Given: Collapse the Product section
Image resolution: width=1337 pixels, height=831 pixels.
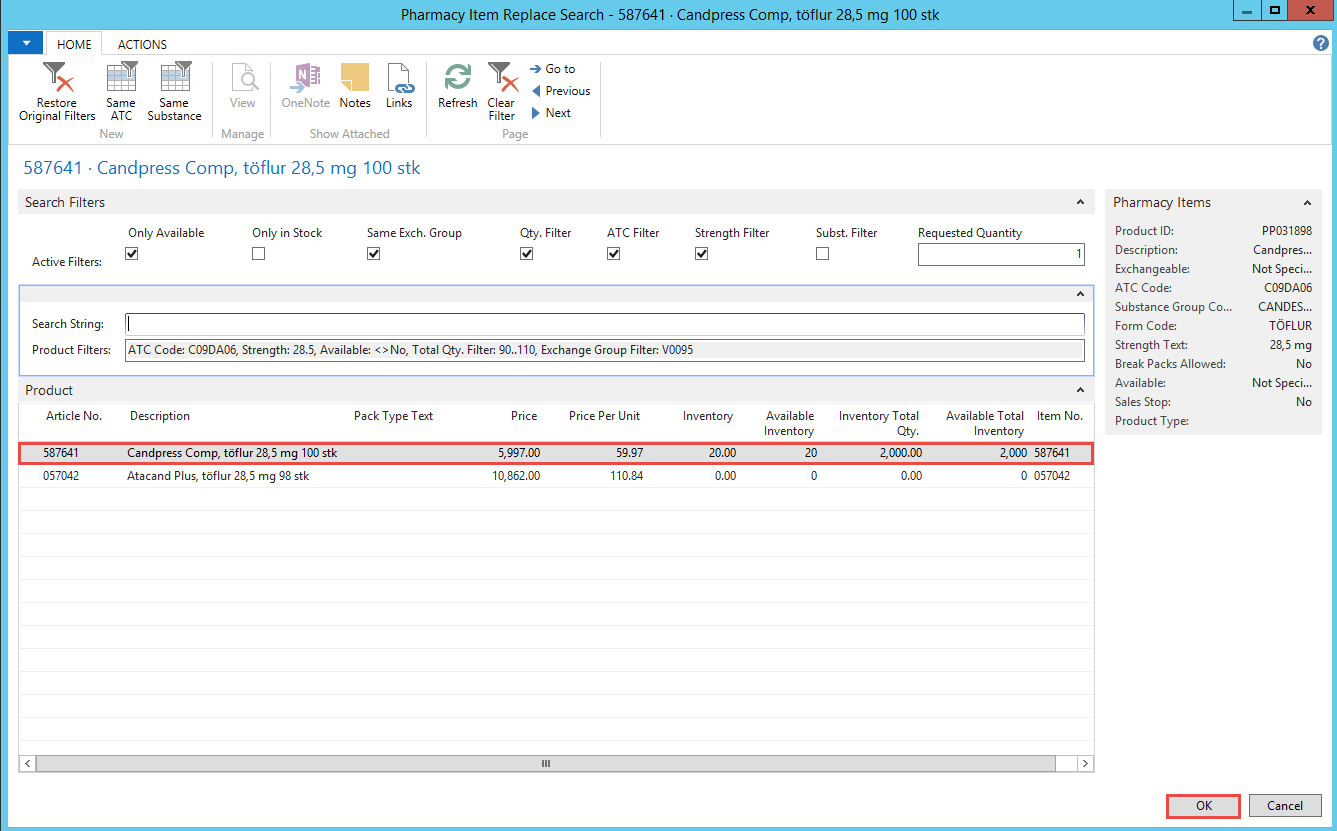Looking at the screenshot, I should click(x=1080, y=390).
